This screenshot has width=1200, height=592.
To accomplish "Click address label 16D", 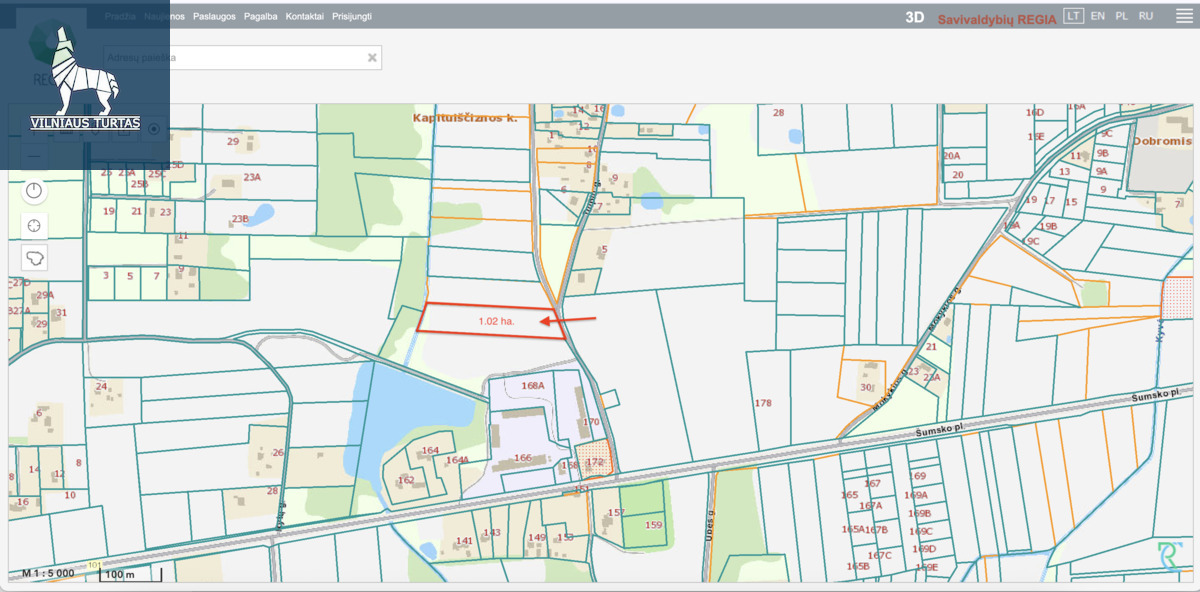I will pyautogui.click(x=1035, y=112).
